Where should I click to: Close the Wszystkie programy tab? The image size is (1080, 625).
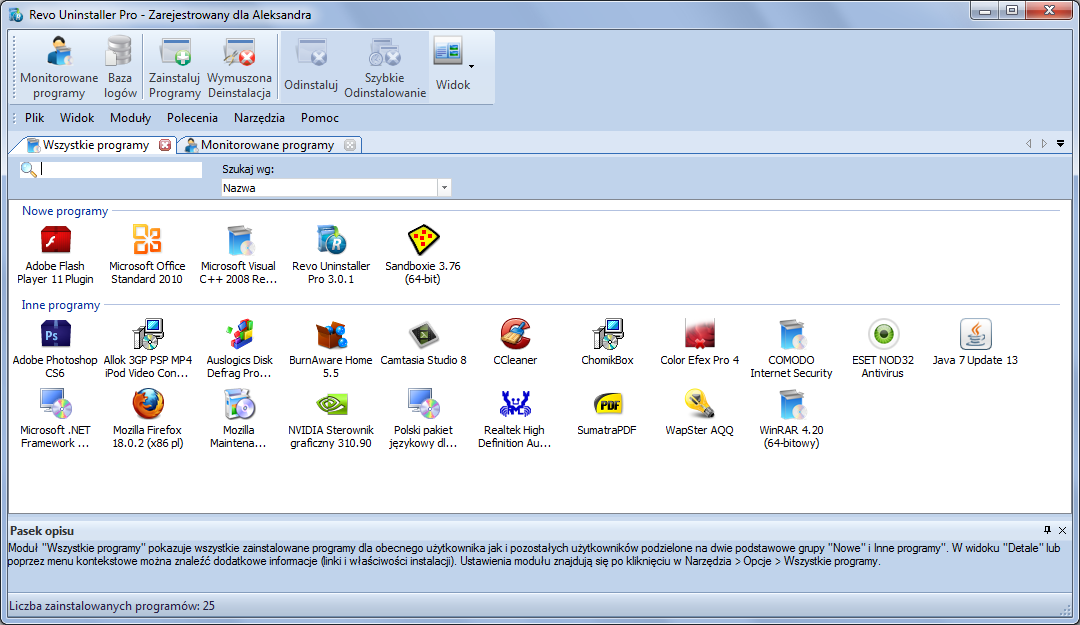[165, 145]
